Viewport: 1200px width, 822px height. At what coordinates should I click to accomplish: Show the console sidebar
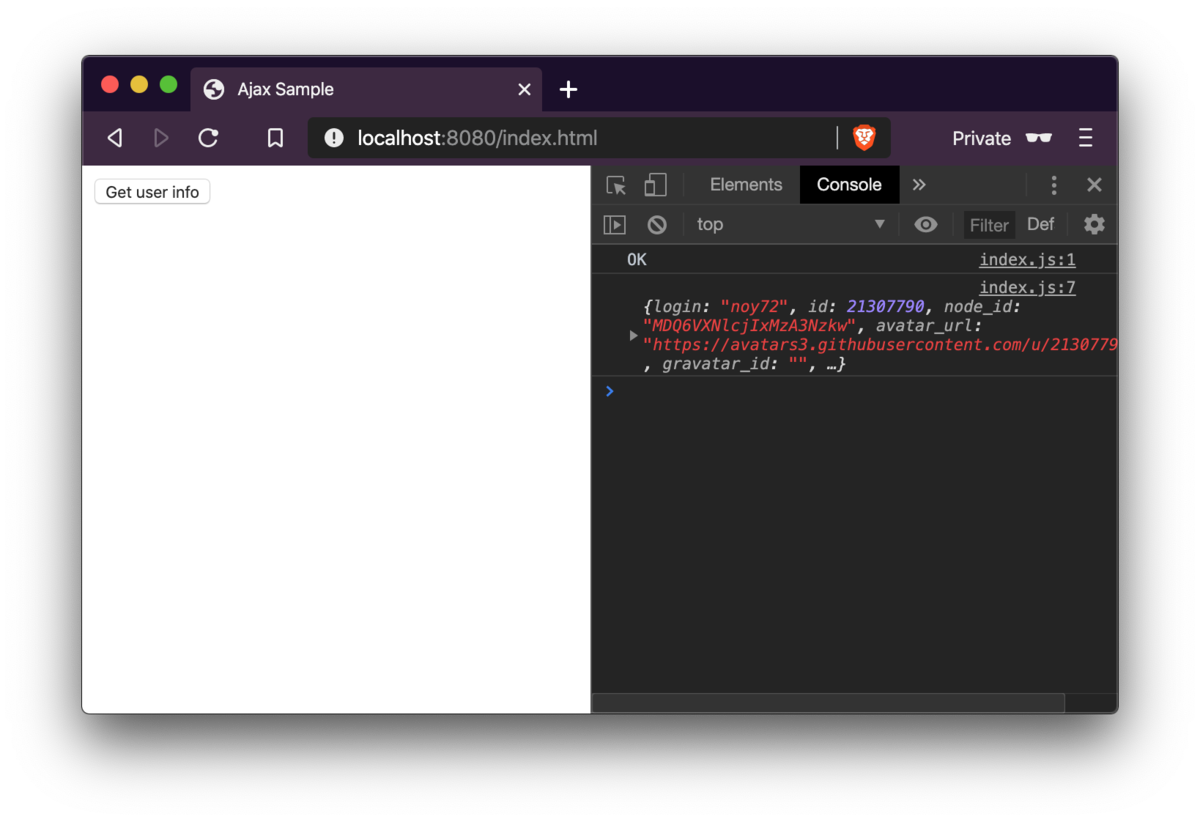pyautogui.click(x=615, y=225)
